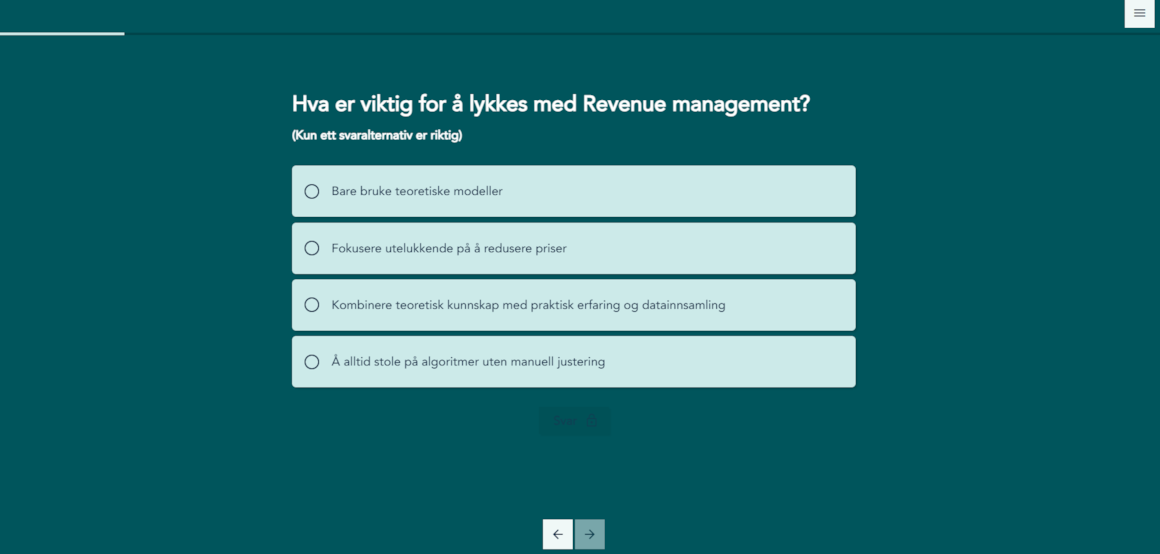1160x554 pixels.
Task: Choose radio for 'Kombinere teoretisk kunnskap' option
Action: (312, 305)
